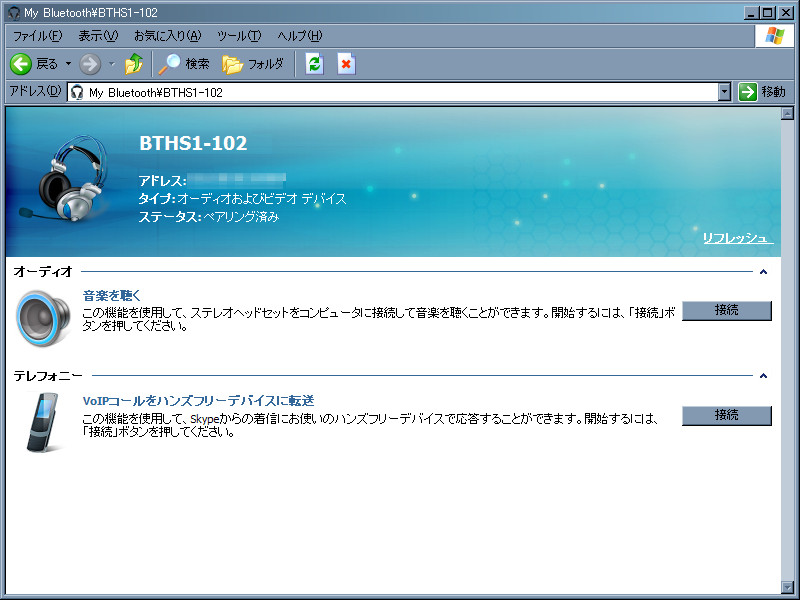Collapse the テレフォニー section

point(763,376)
